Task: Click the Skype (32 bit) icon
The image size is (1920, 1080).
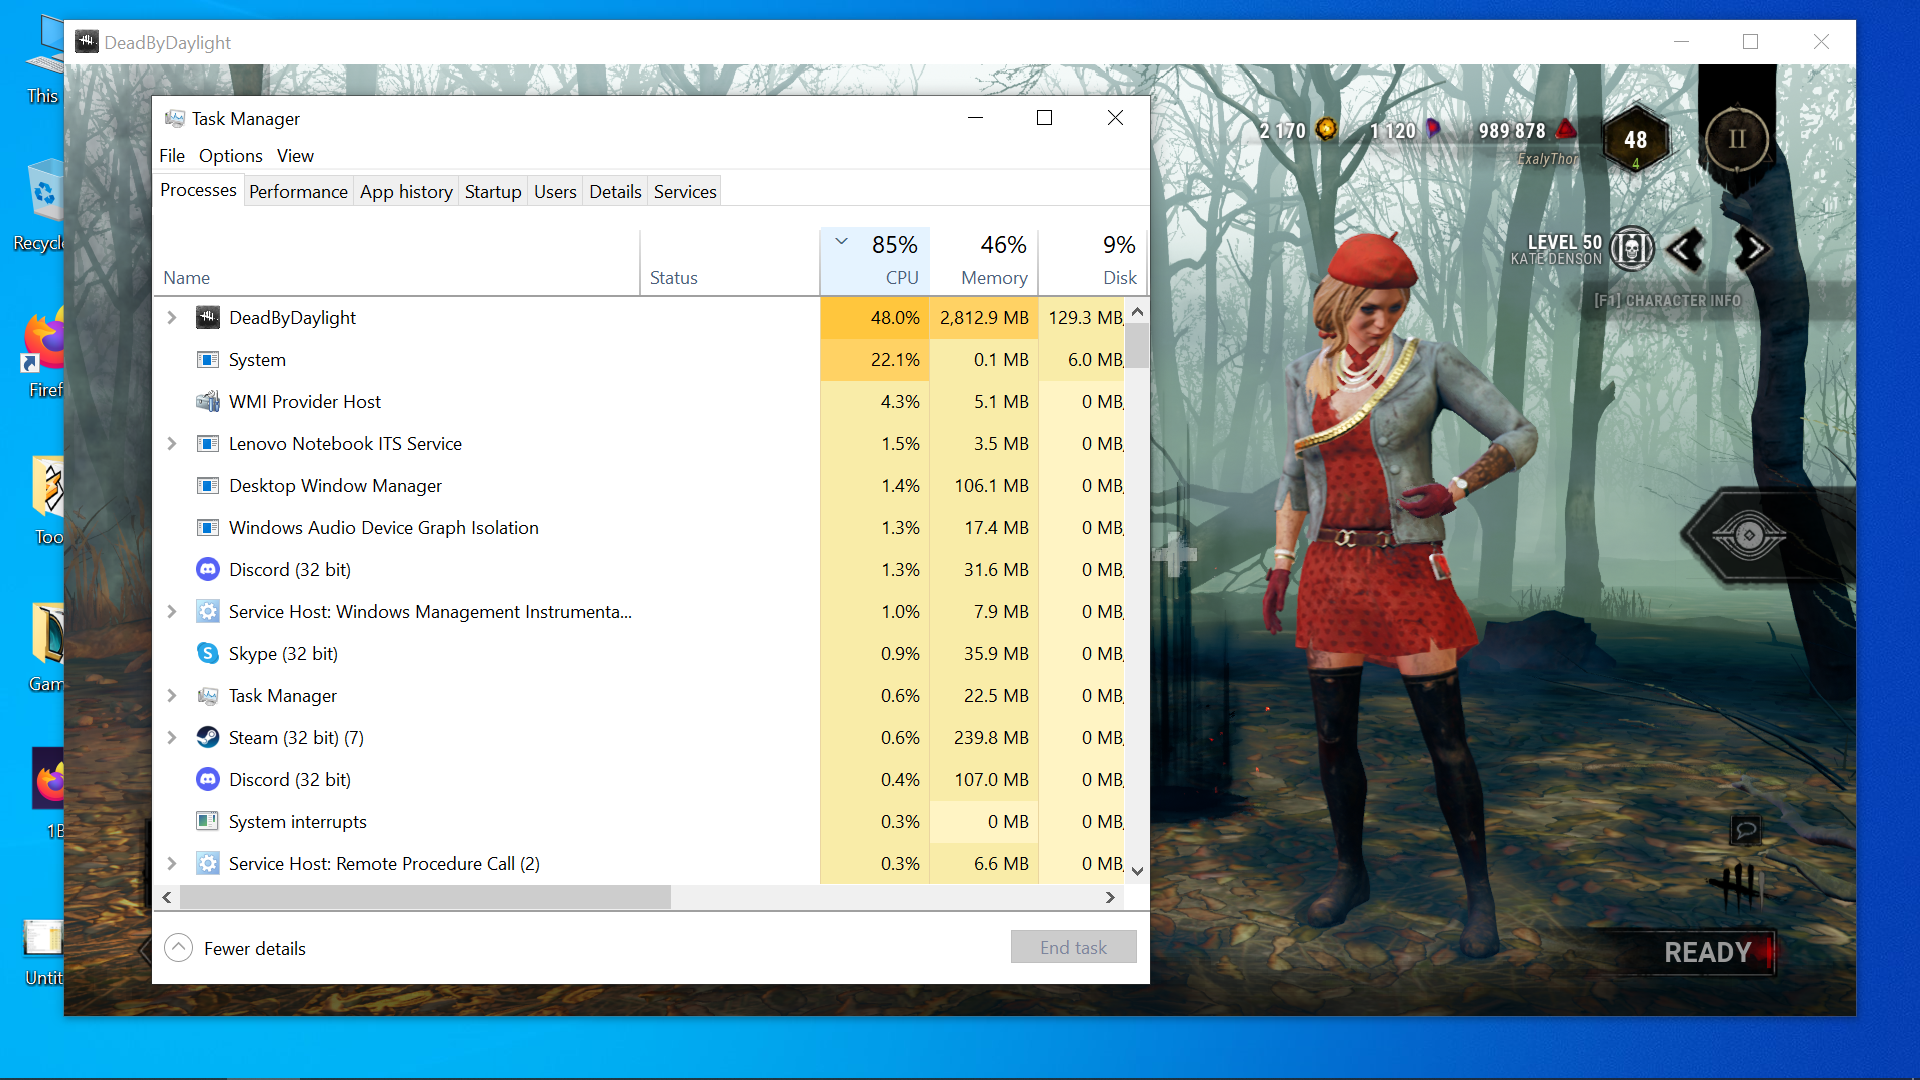Action: [x=207, y=654]
